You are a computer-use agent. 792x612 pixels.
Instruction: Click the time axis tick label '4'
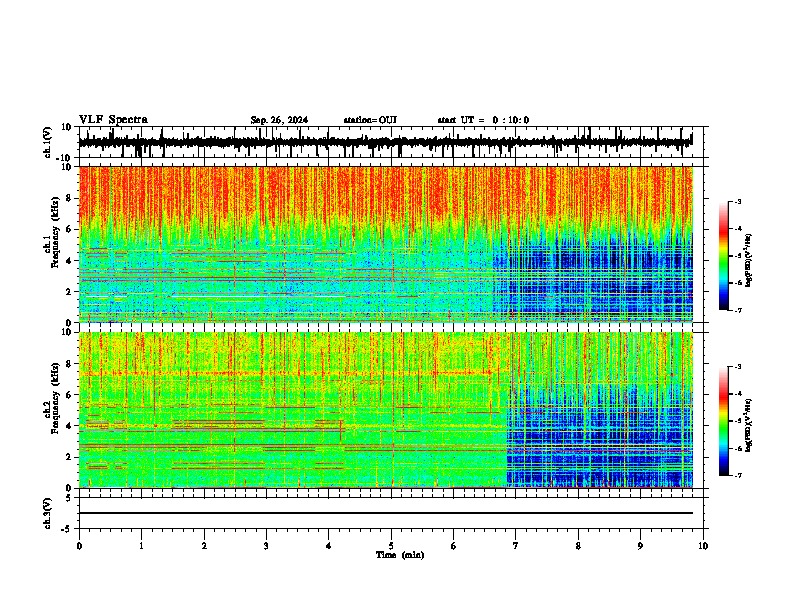329,546
